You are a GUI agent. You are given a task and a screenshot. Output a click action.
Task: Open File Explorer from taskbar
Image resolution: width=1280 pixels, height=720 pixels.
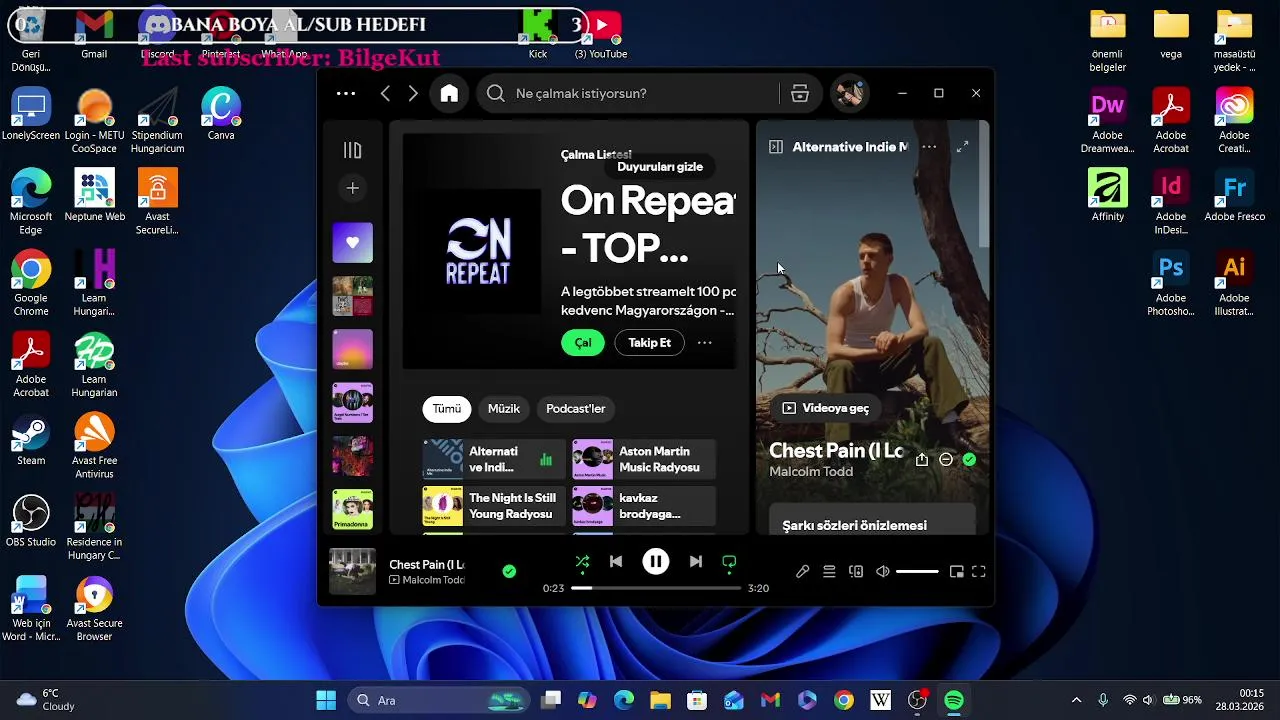tap(660, 700)
